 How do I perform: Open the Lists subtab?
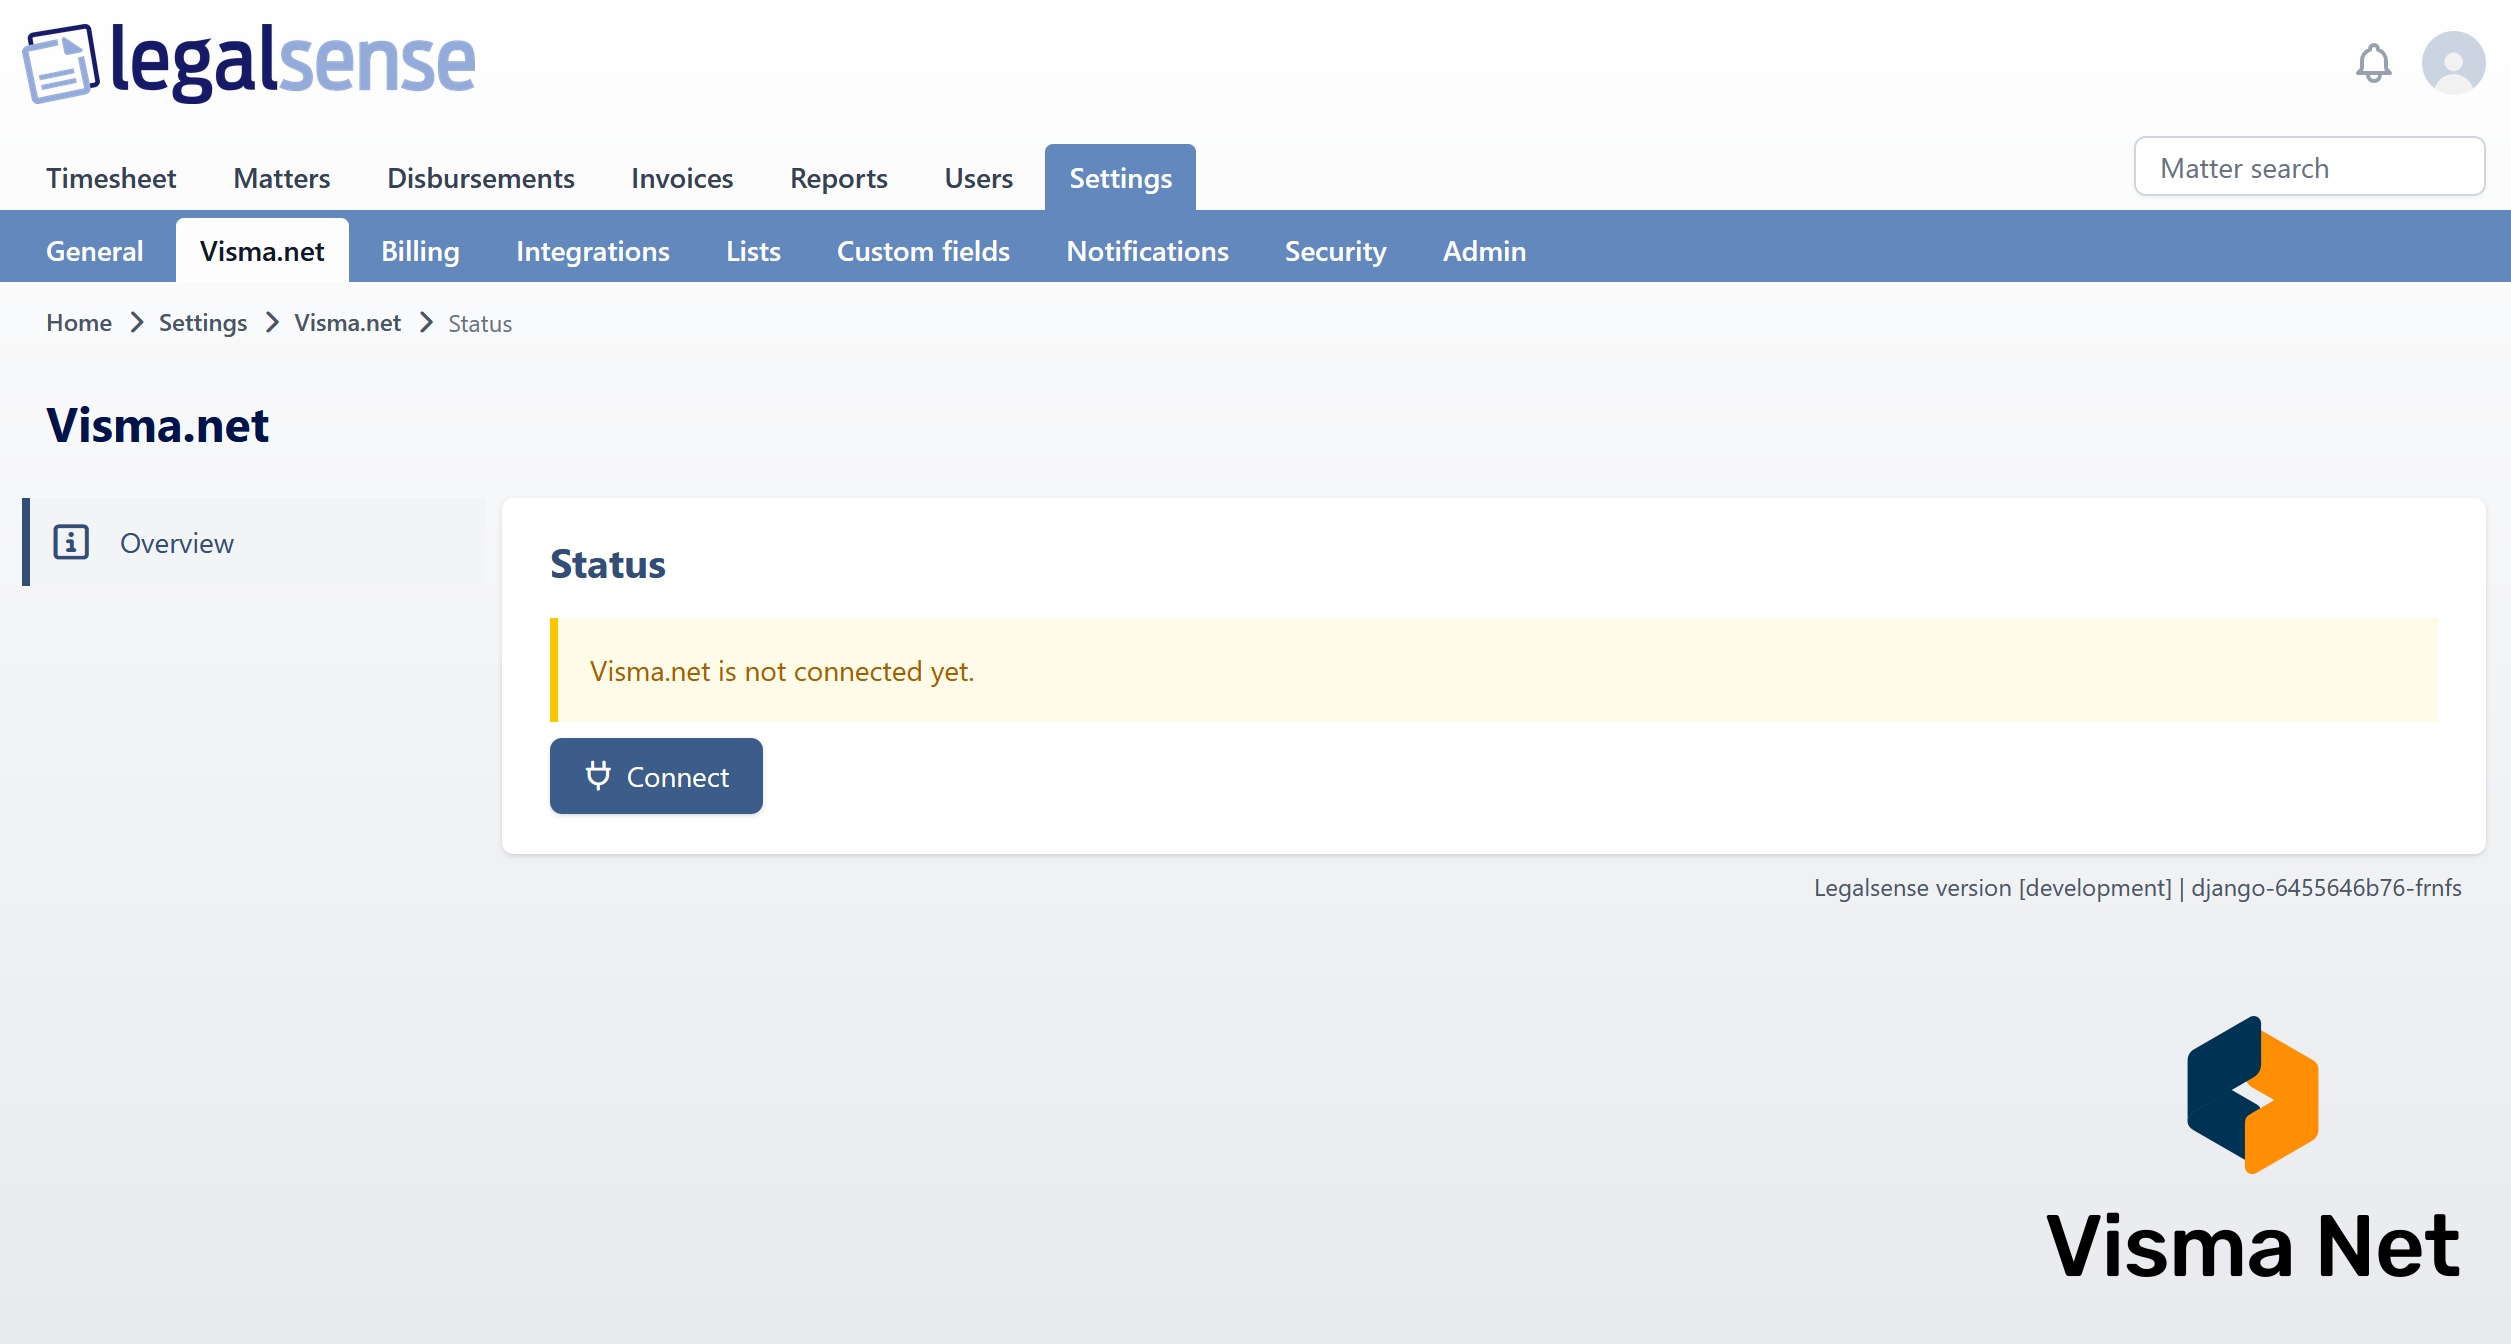coord(753,251)
